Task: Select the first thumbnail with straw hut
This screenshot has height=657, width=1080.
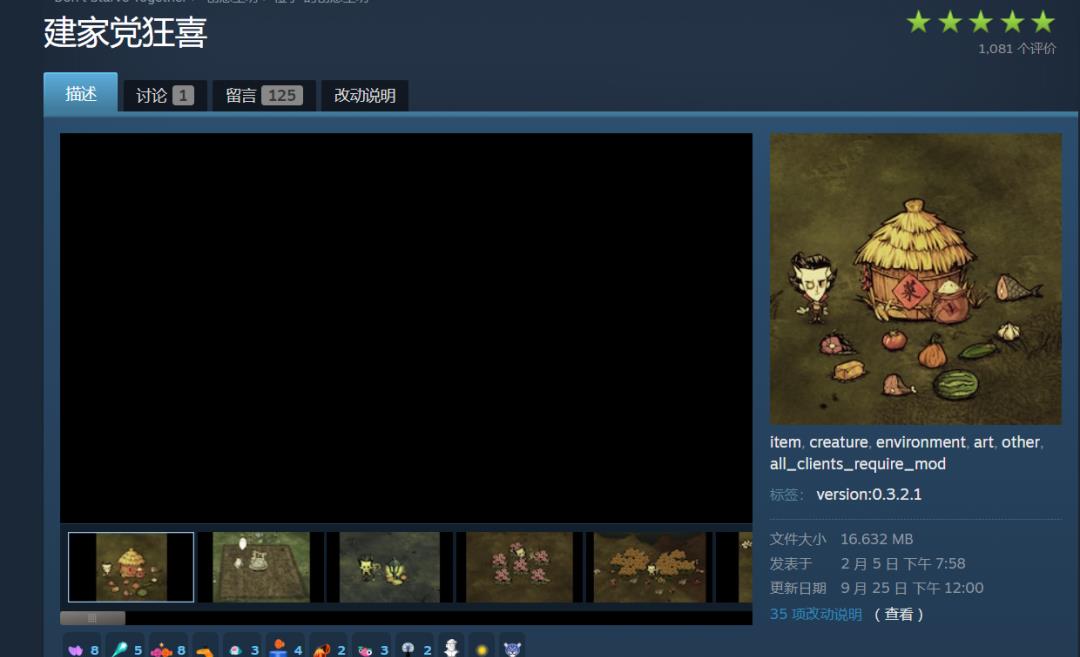Action: coord(131,567)
